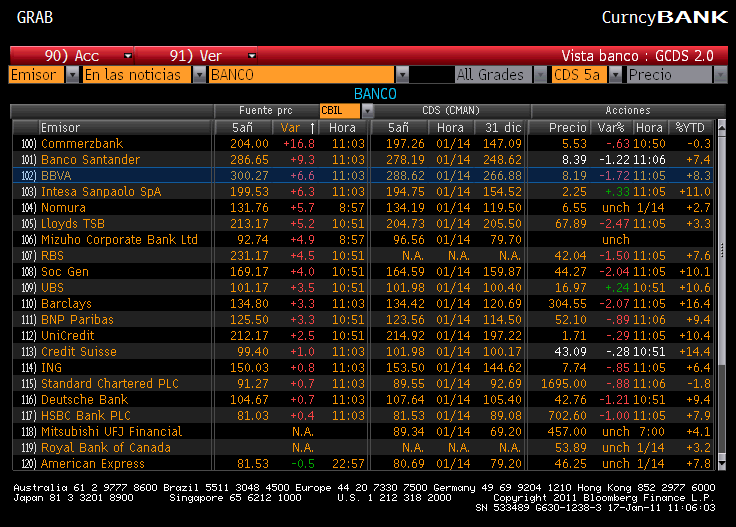This screenshot has width=736, height=527.
Task: Open issuer 105) Lloyds TSB
Action: (72, 224)
